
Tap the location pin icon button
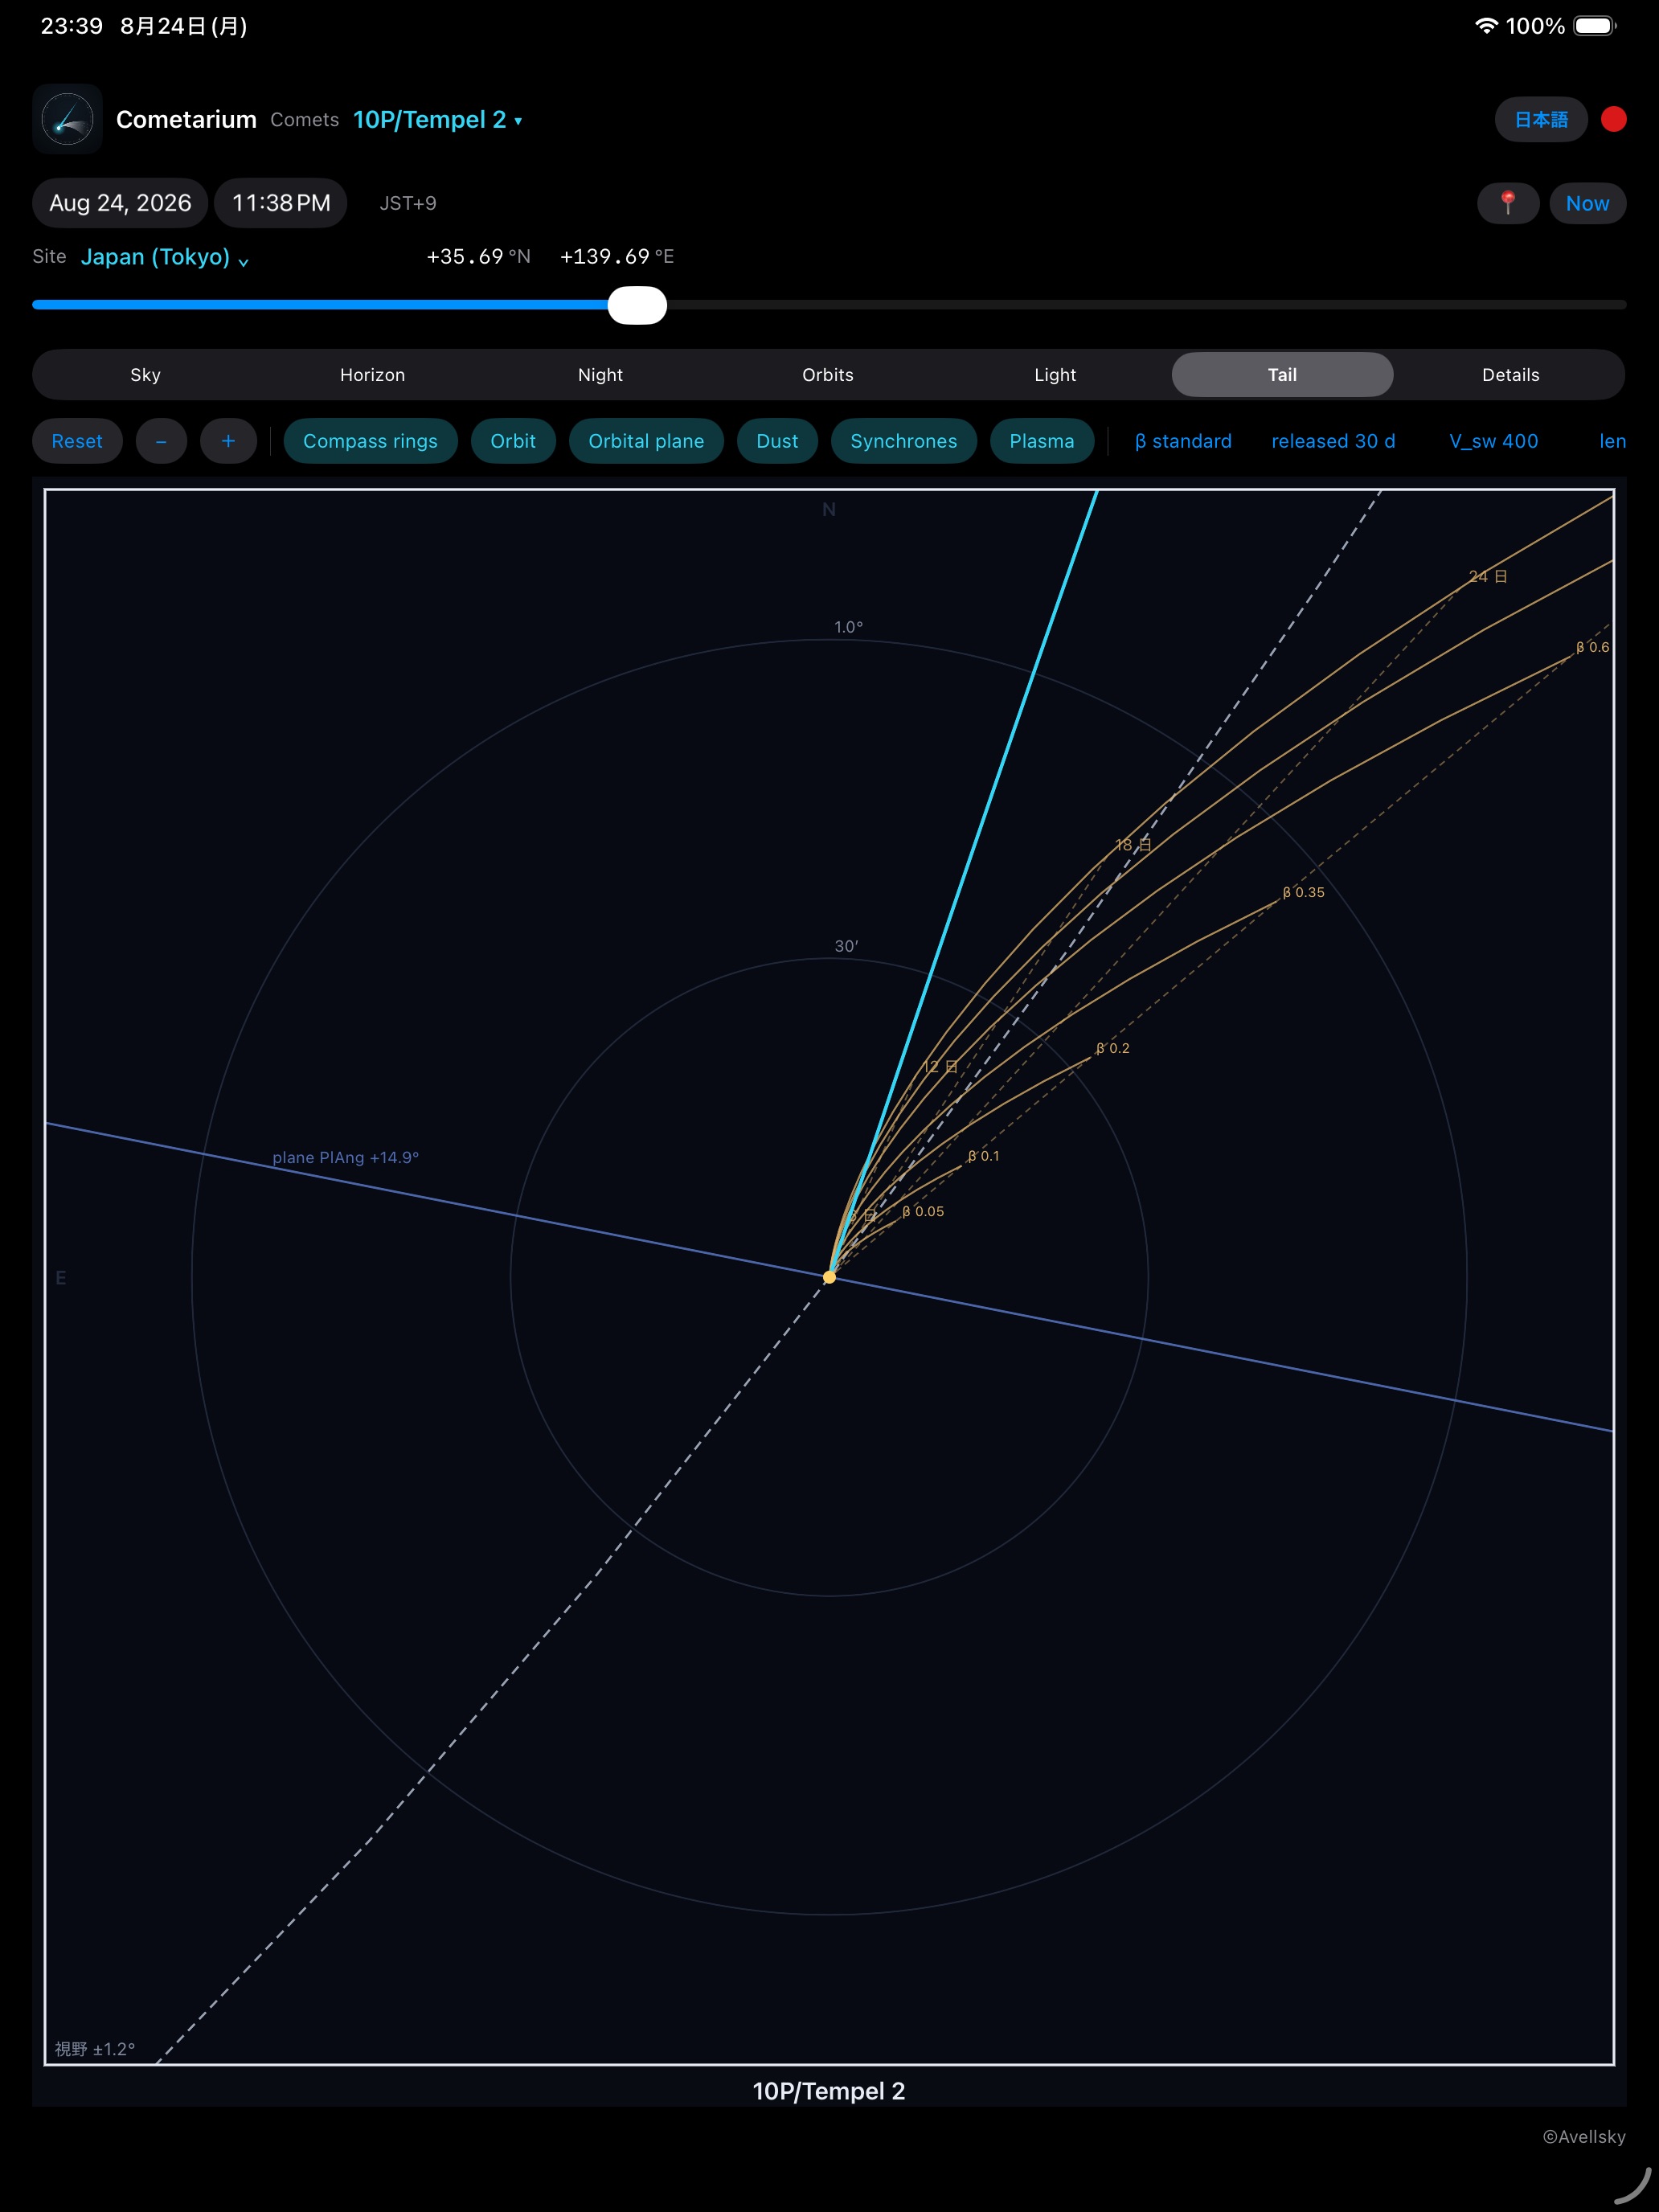coord(1507,203)
